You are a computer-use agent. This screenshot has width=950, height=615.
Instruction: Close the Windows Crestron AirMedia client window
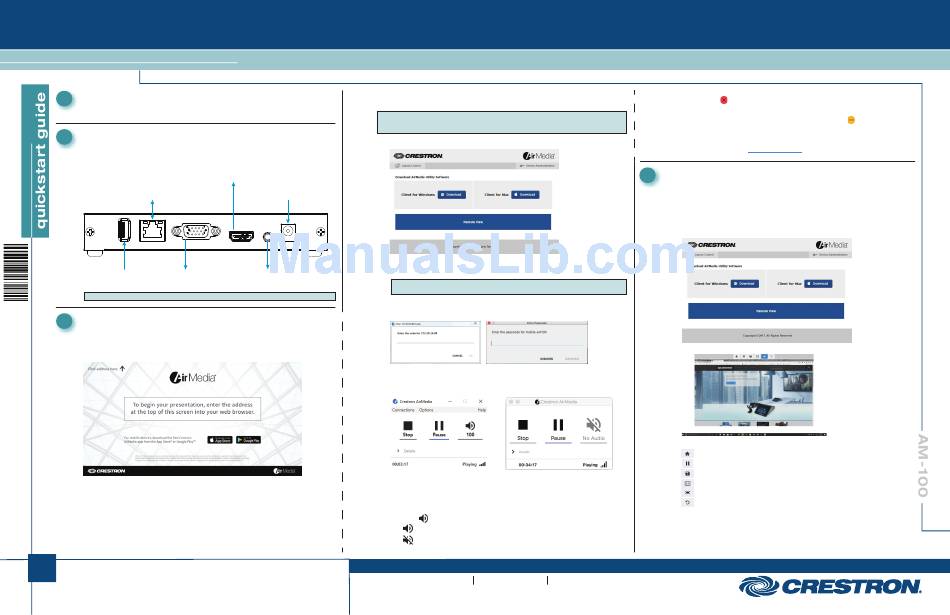click(x=480, y=401)
